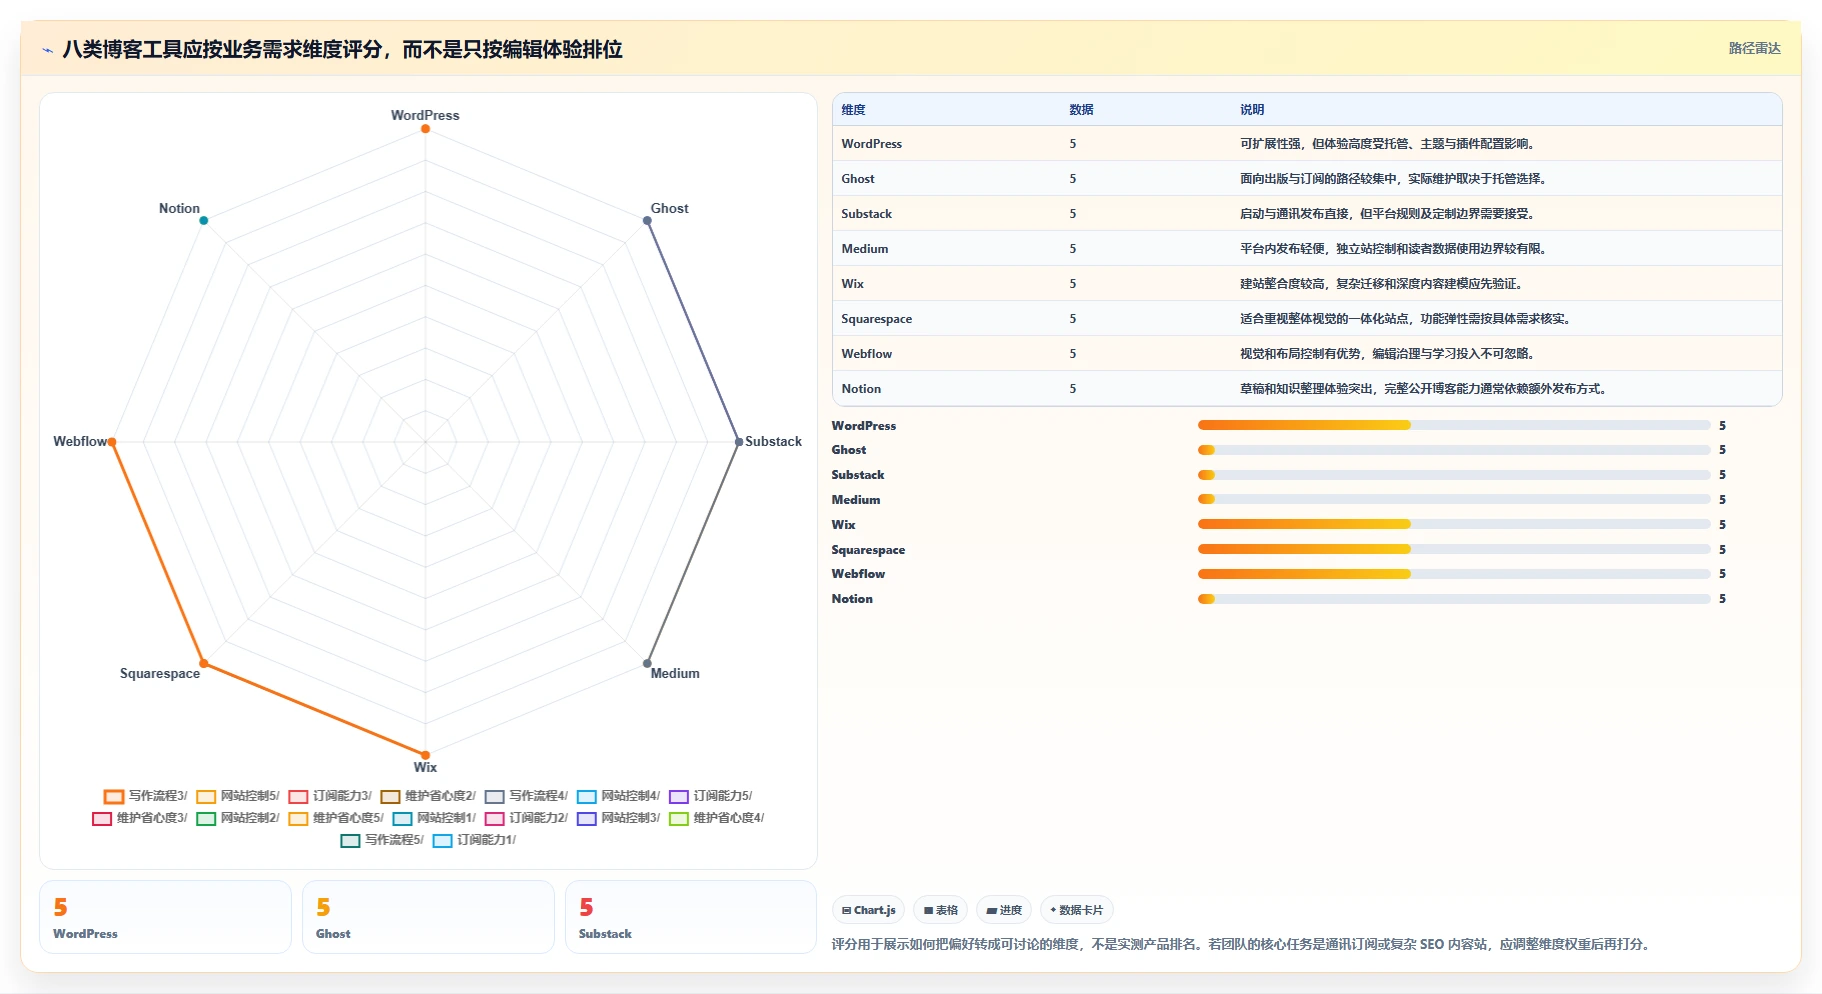Click the 路径雷达 label in header

click(x=1754, y=48)
